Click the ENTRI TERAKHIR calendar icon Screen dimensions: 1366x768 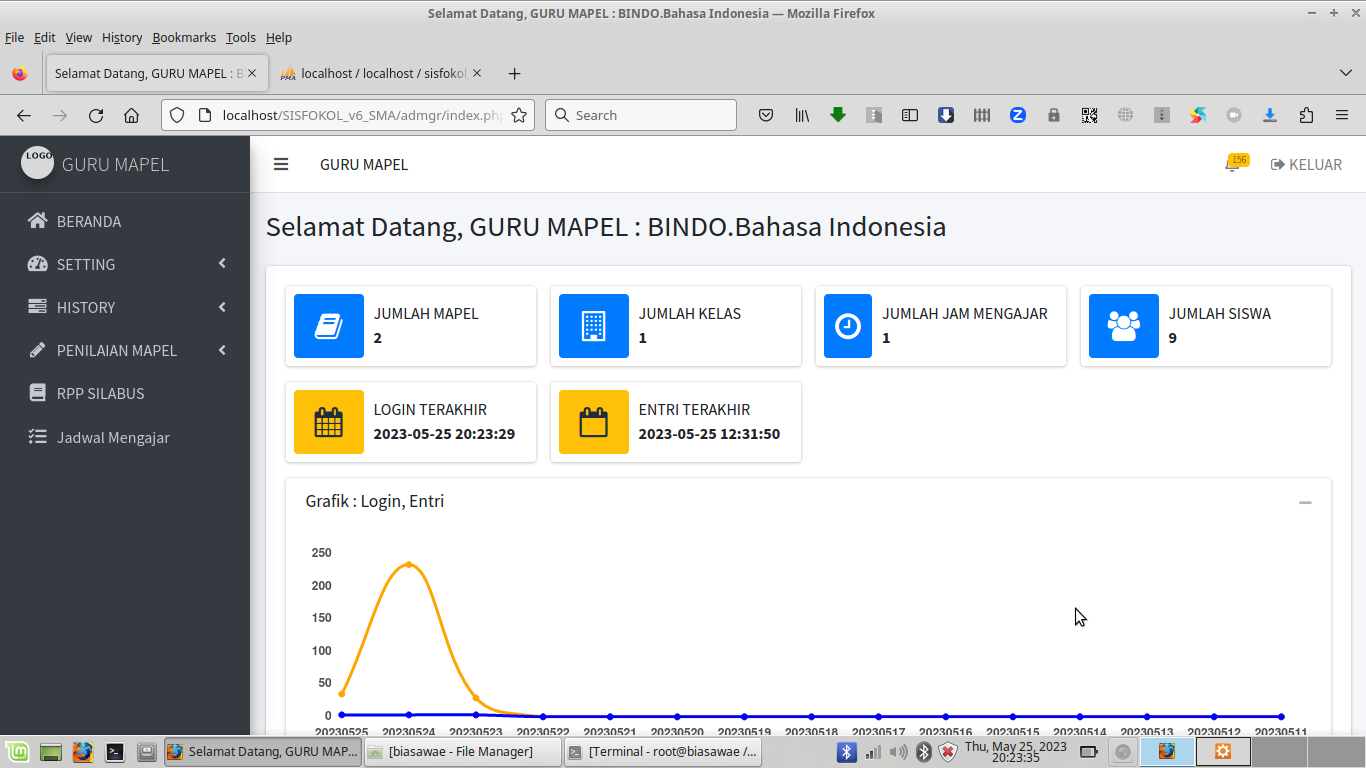594,422
